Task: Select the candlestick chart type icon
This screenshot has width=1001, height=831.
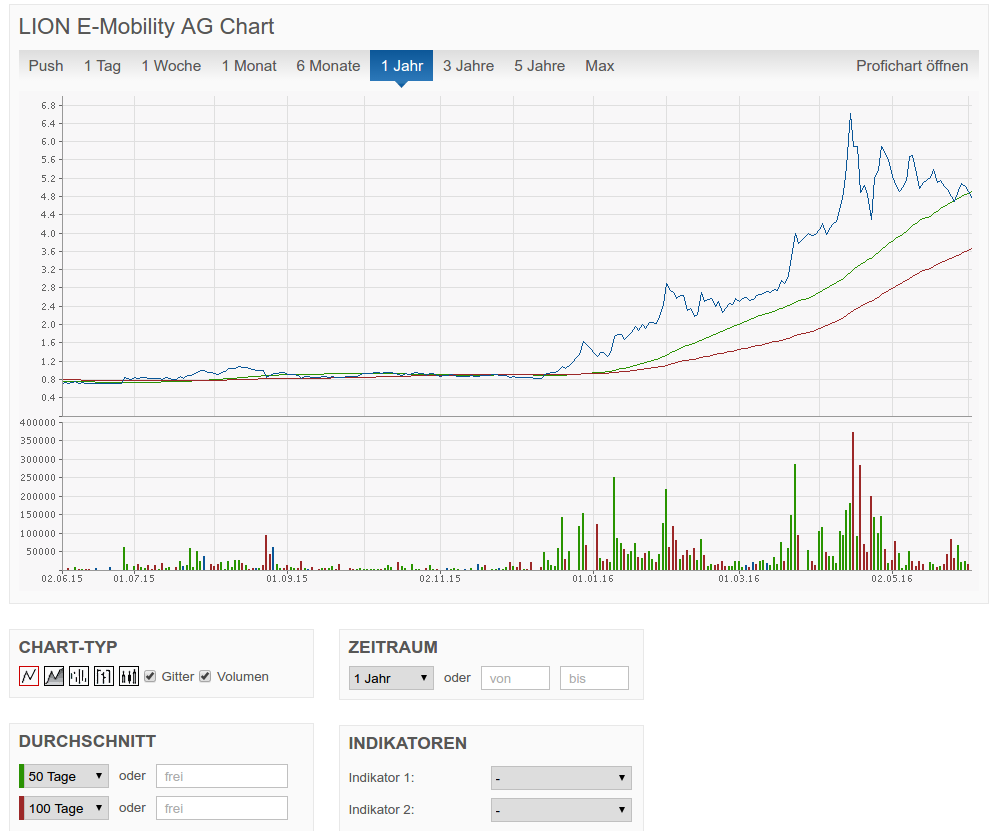Action: [x=128, y=676]
